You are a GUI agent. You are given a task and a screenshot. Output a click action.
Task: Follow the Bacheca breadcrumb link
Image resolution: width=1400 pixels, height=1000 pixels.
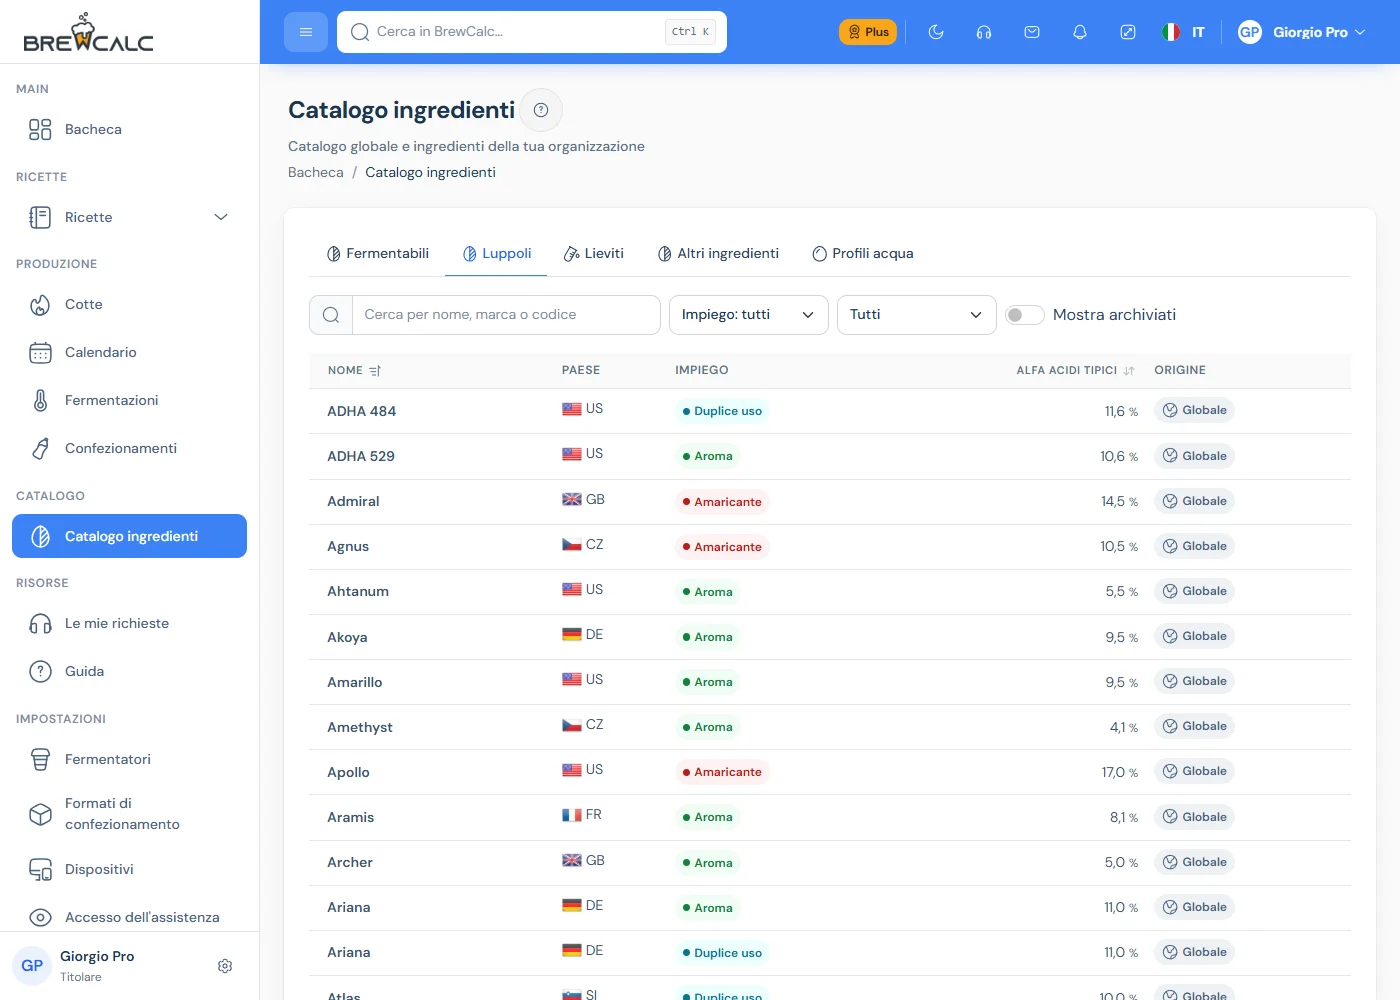point(316,172)
